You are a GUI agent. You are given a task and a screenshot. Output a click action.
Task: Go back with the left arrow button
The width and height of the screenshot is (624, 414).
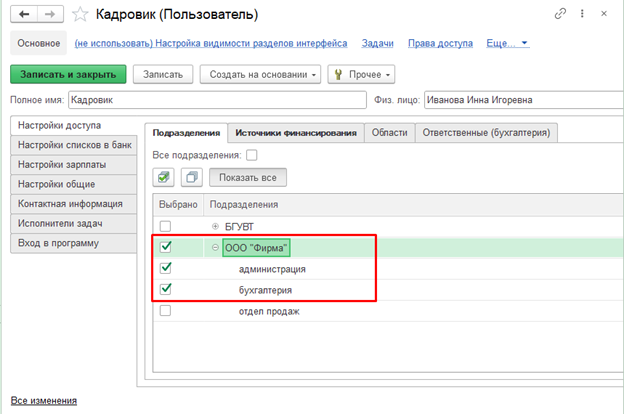pos(24,14)
